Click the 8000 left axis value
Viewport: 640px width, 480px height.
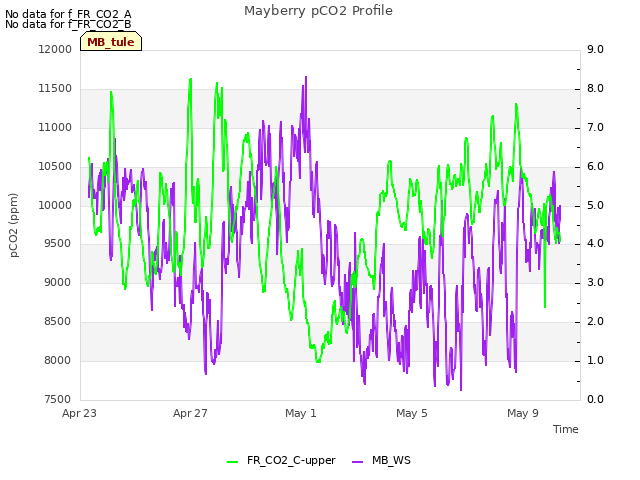click(x=57, y=360)
